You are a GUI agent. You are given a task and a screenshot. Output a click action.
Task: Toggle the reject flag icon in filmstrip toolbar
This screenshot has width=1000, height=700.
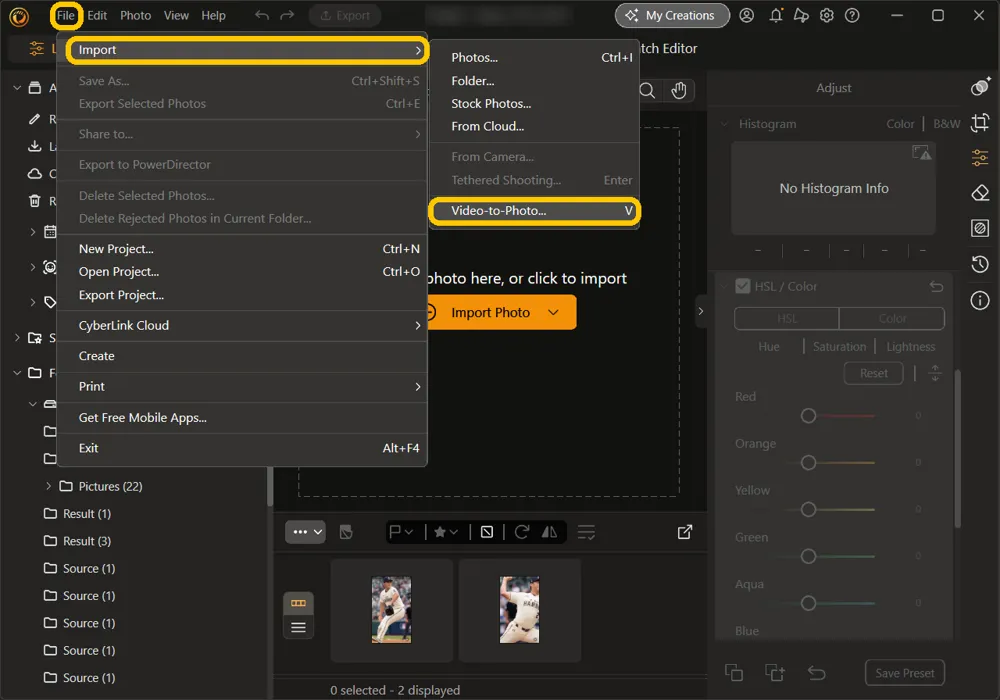click(x=487, y=532)
